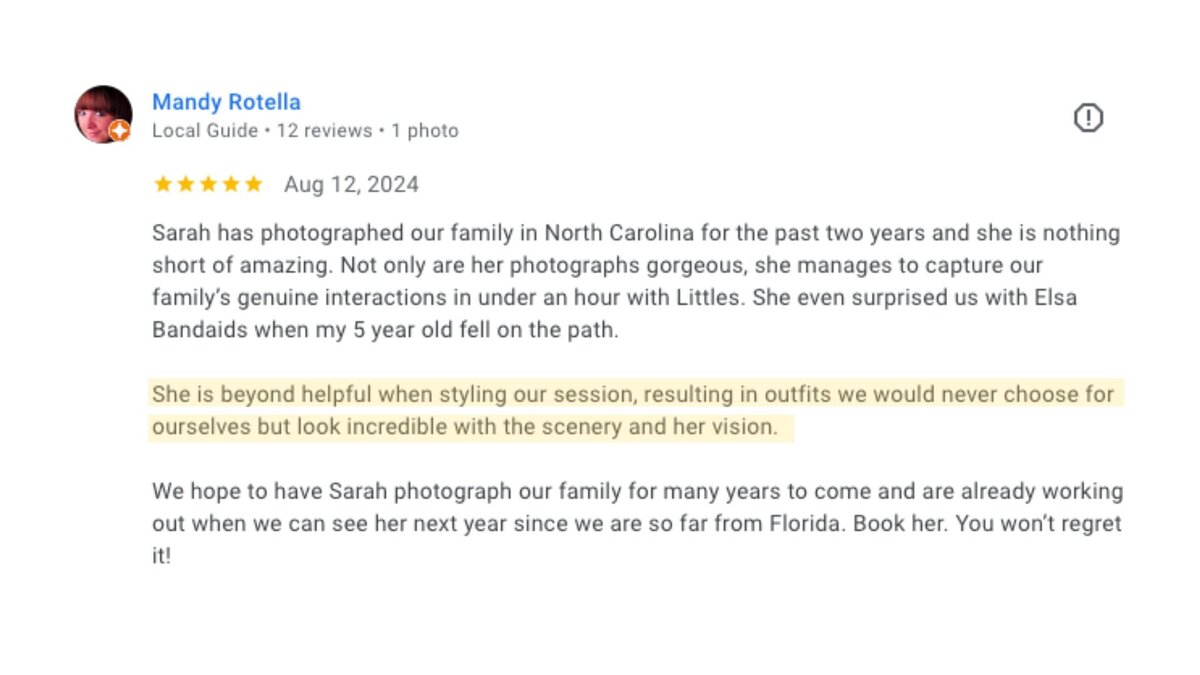Click the review date Aug 12, 2024

pos(351,184)
